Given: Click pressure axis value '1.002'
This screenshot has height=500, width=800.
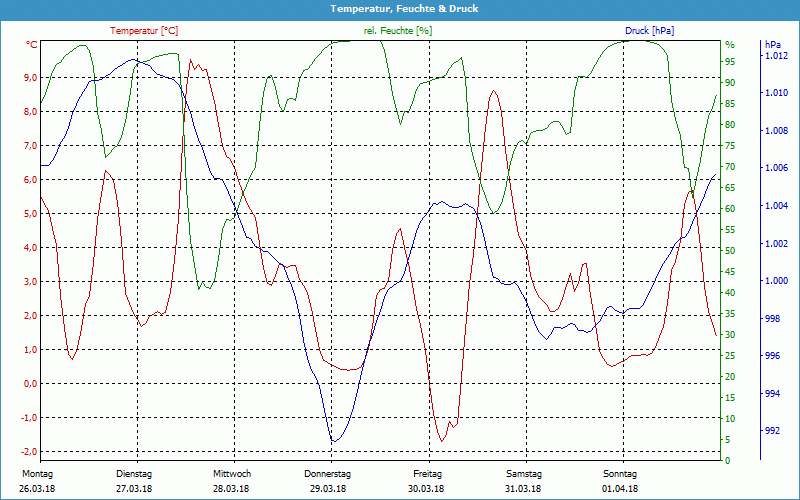Looking at the screenshot, I should point(776,243).
